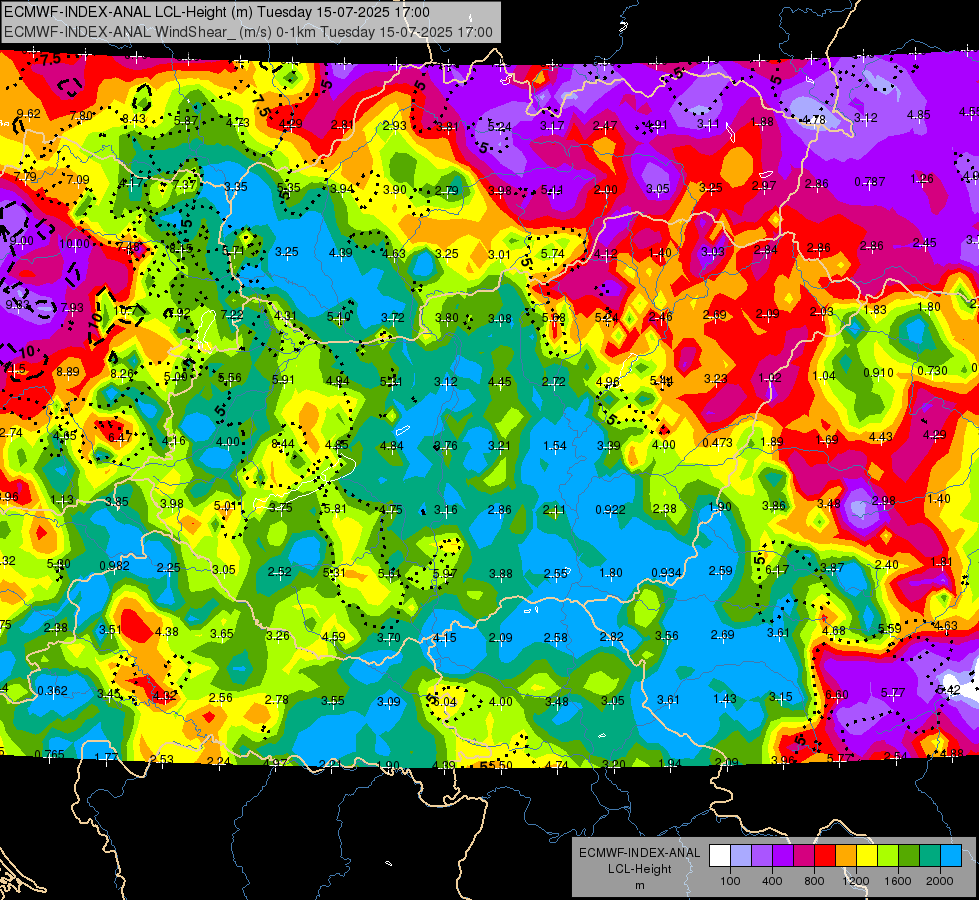
Task: Click the value '5.81' on the map
Action: coord(335,509)
